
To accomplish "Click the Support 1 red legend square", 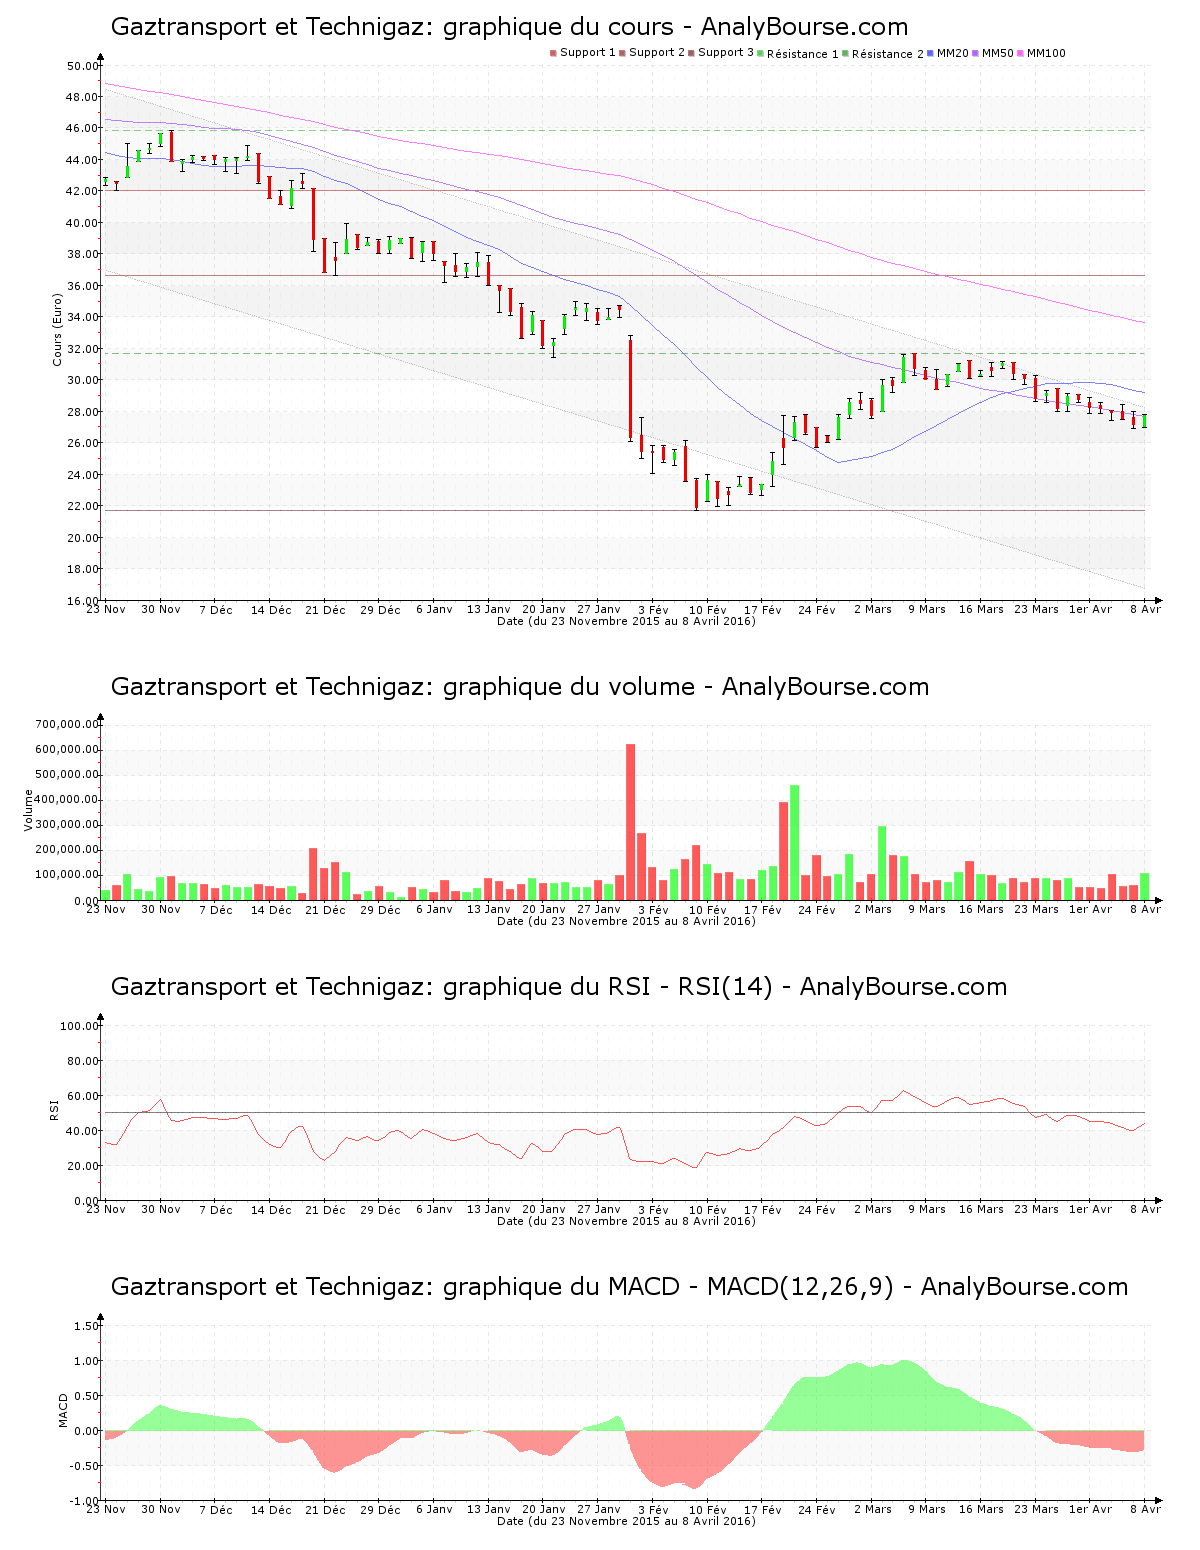I will tap(553, 53).
